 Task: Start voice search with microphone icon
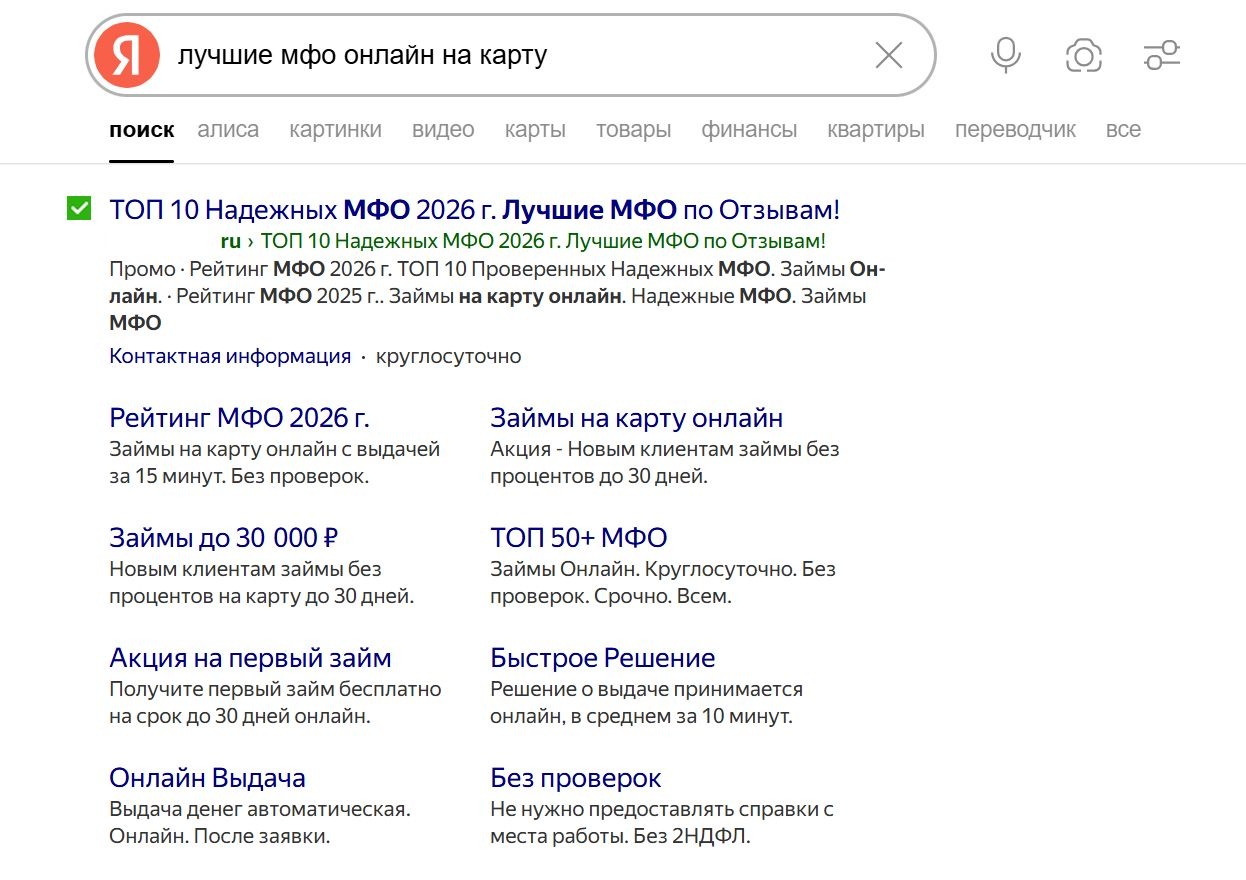(x=1006, y=55)
